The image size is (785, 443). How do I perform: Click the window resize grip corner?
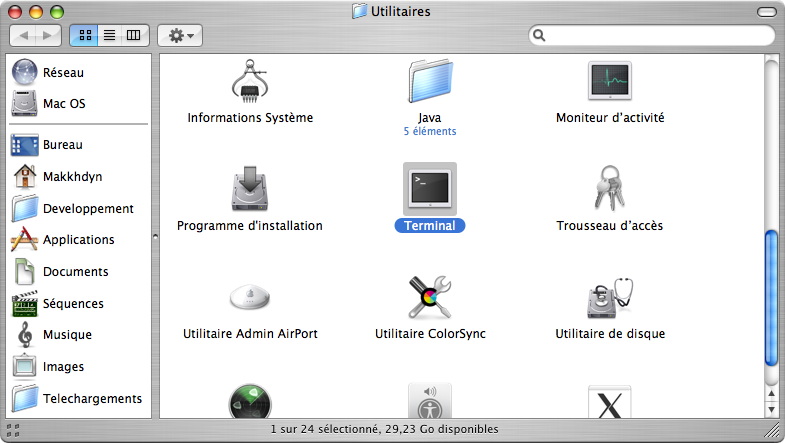click(773, 429)
